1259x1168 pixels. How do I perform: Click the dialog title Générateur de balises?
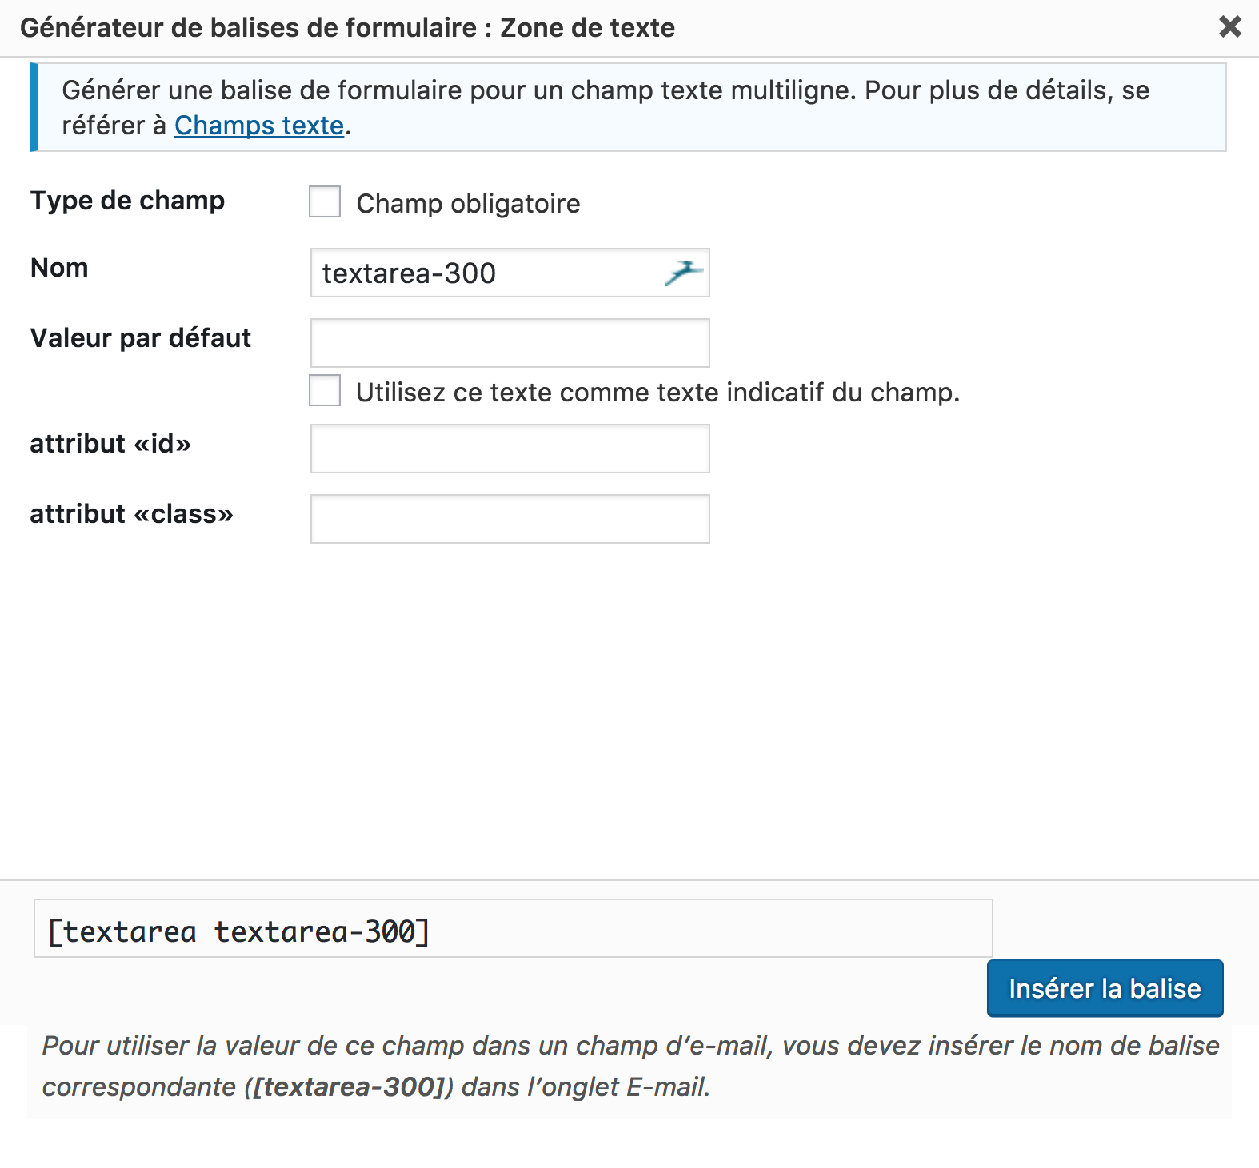pyautogui.click(x=350, y=28)
